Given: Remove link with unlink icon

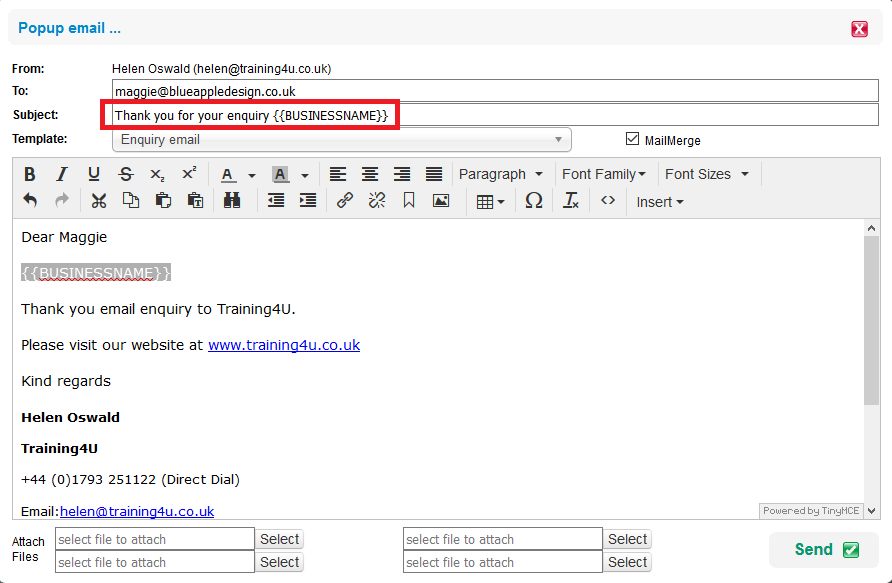Looking at the screenshot, I should coord(377,201).
